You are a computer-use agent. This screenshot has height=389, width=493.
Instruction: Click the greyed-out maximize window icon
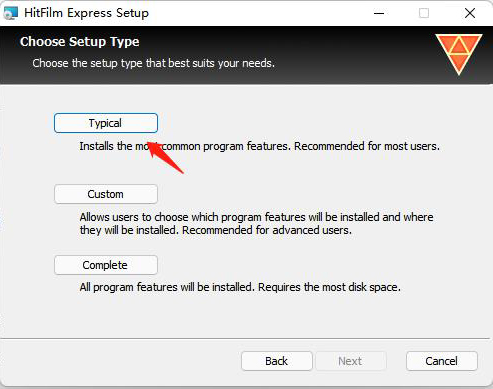click(x=424, y=13)
